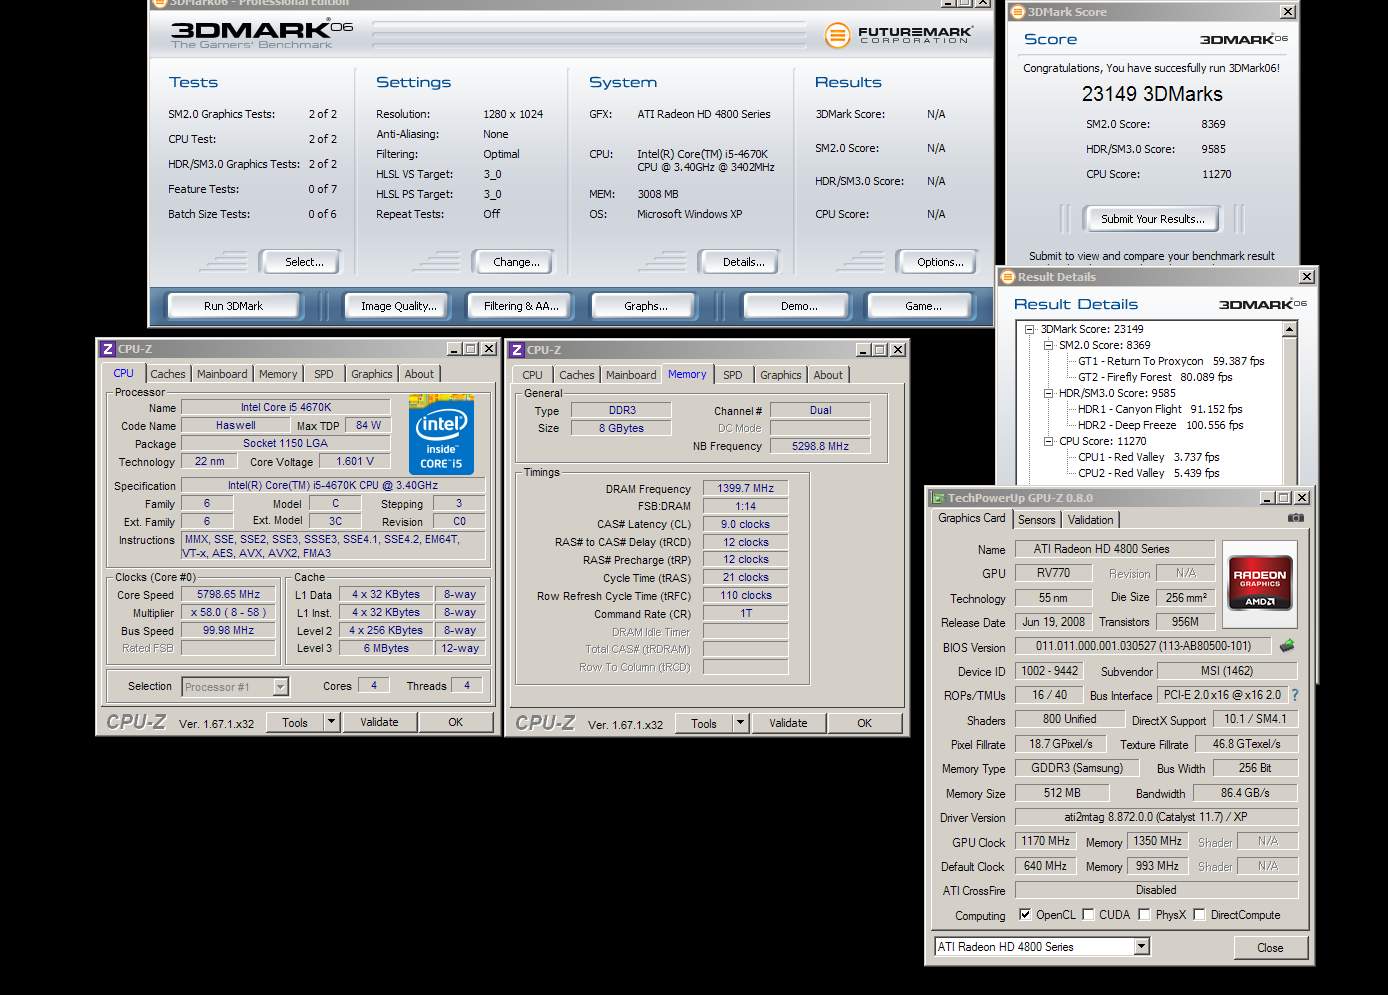The height and width of the screenshot is (995, 1388).
Task: Click the Details... button under System
Action: click(x=743, y=262)
